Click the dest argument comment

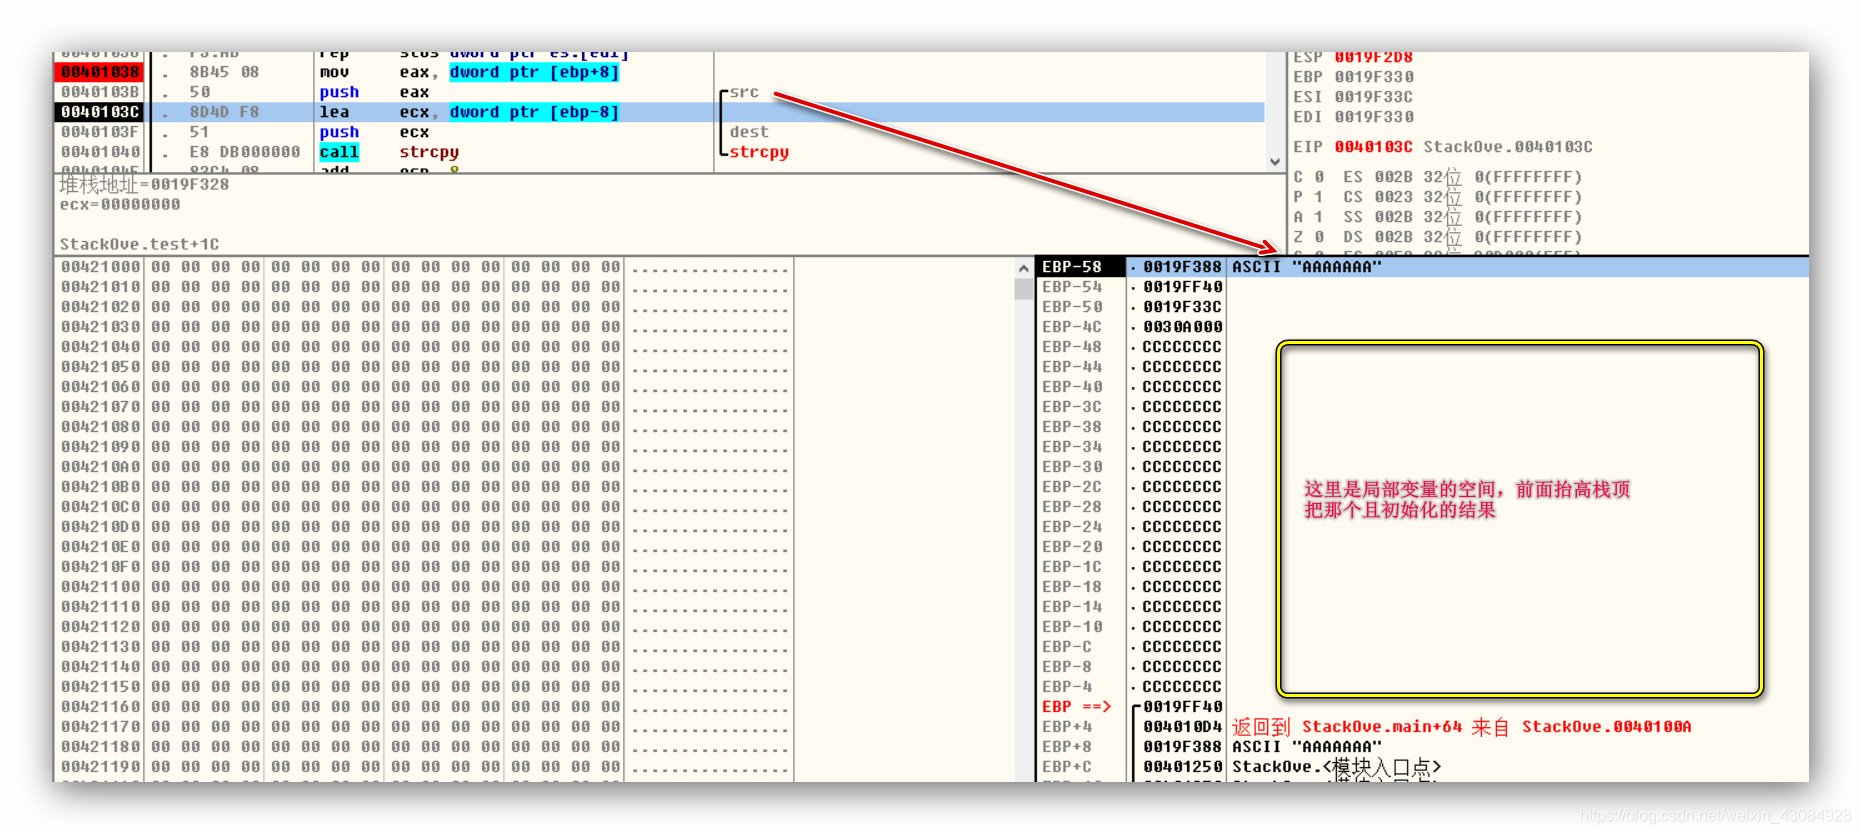[749, 132]
